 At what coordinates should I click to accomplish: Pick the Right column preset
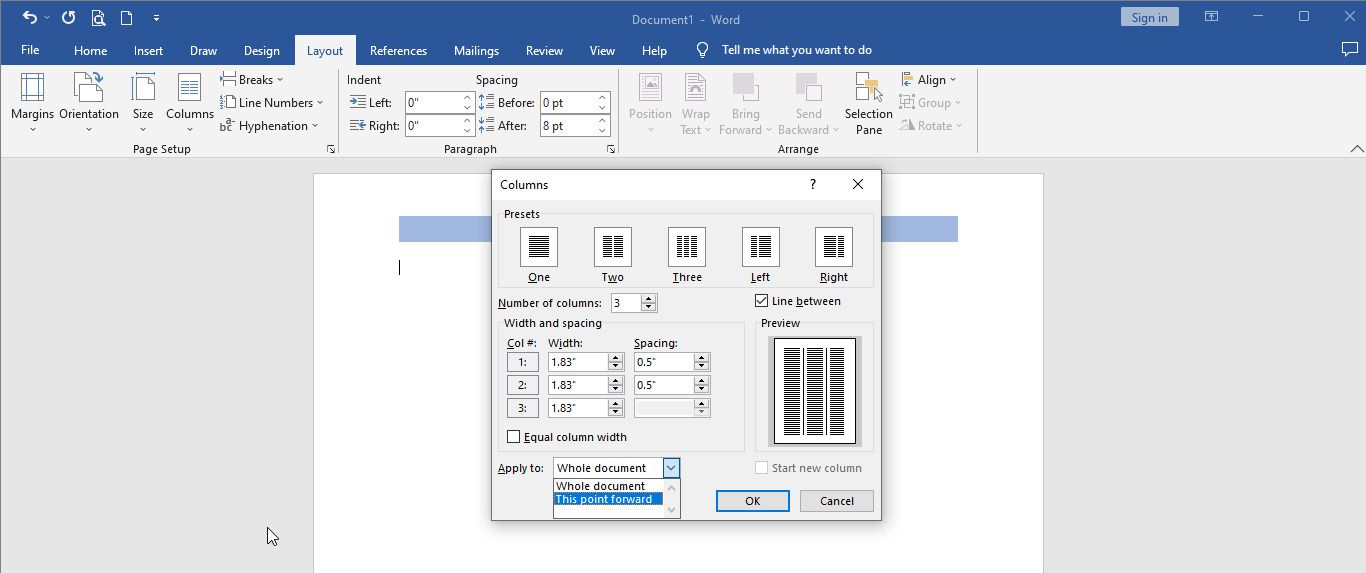click(833, 246)
